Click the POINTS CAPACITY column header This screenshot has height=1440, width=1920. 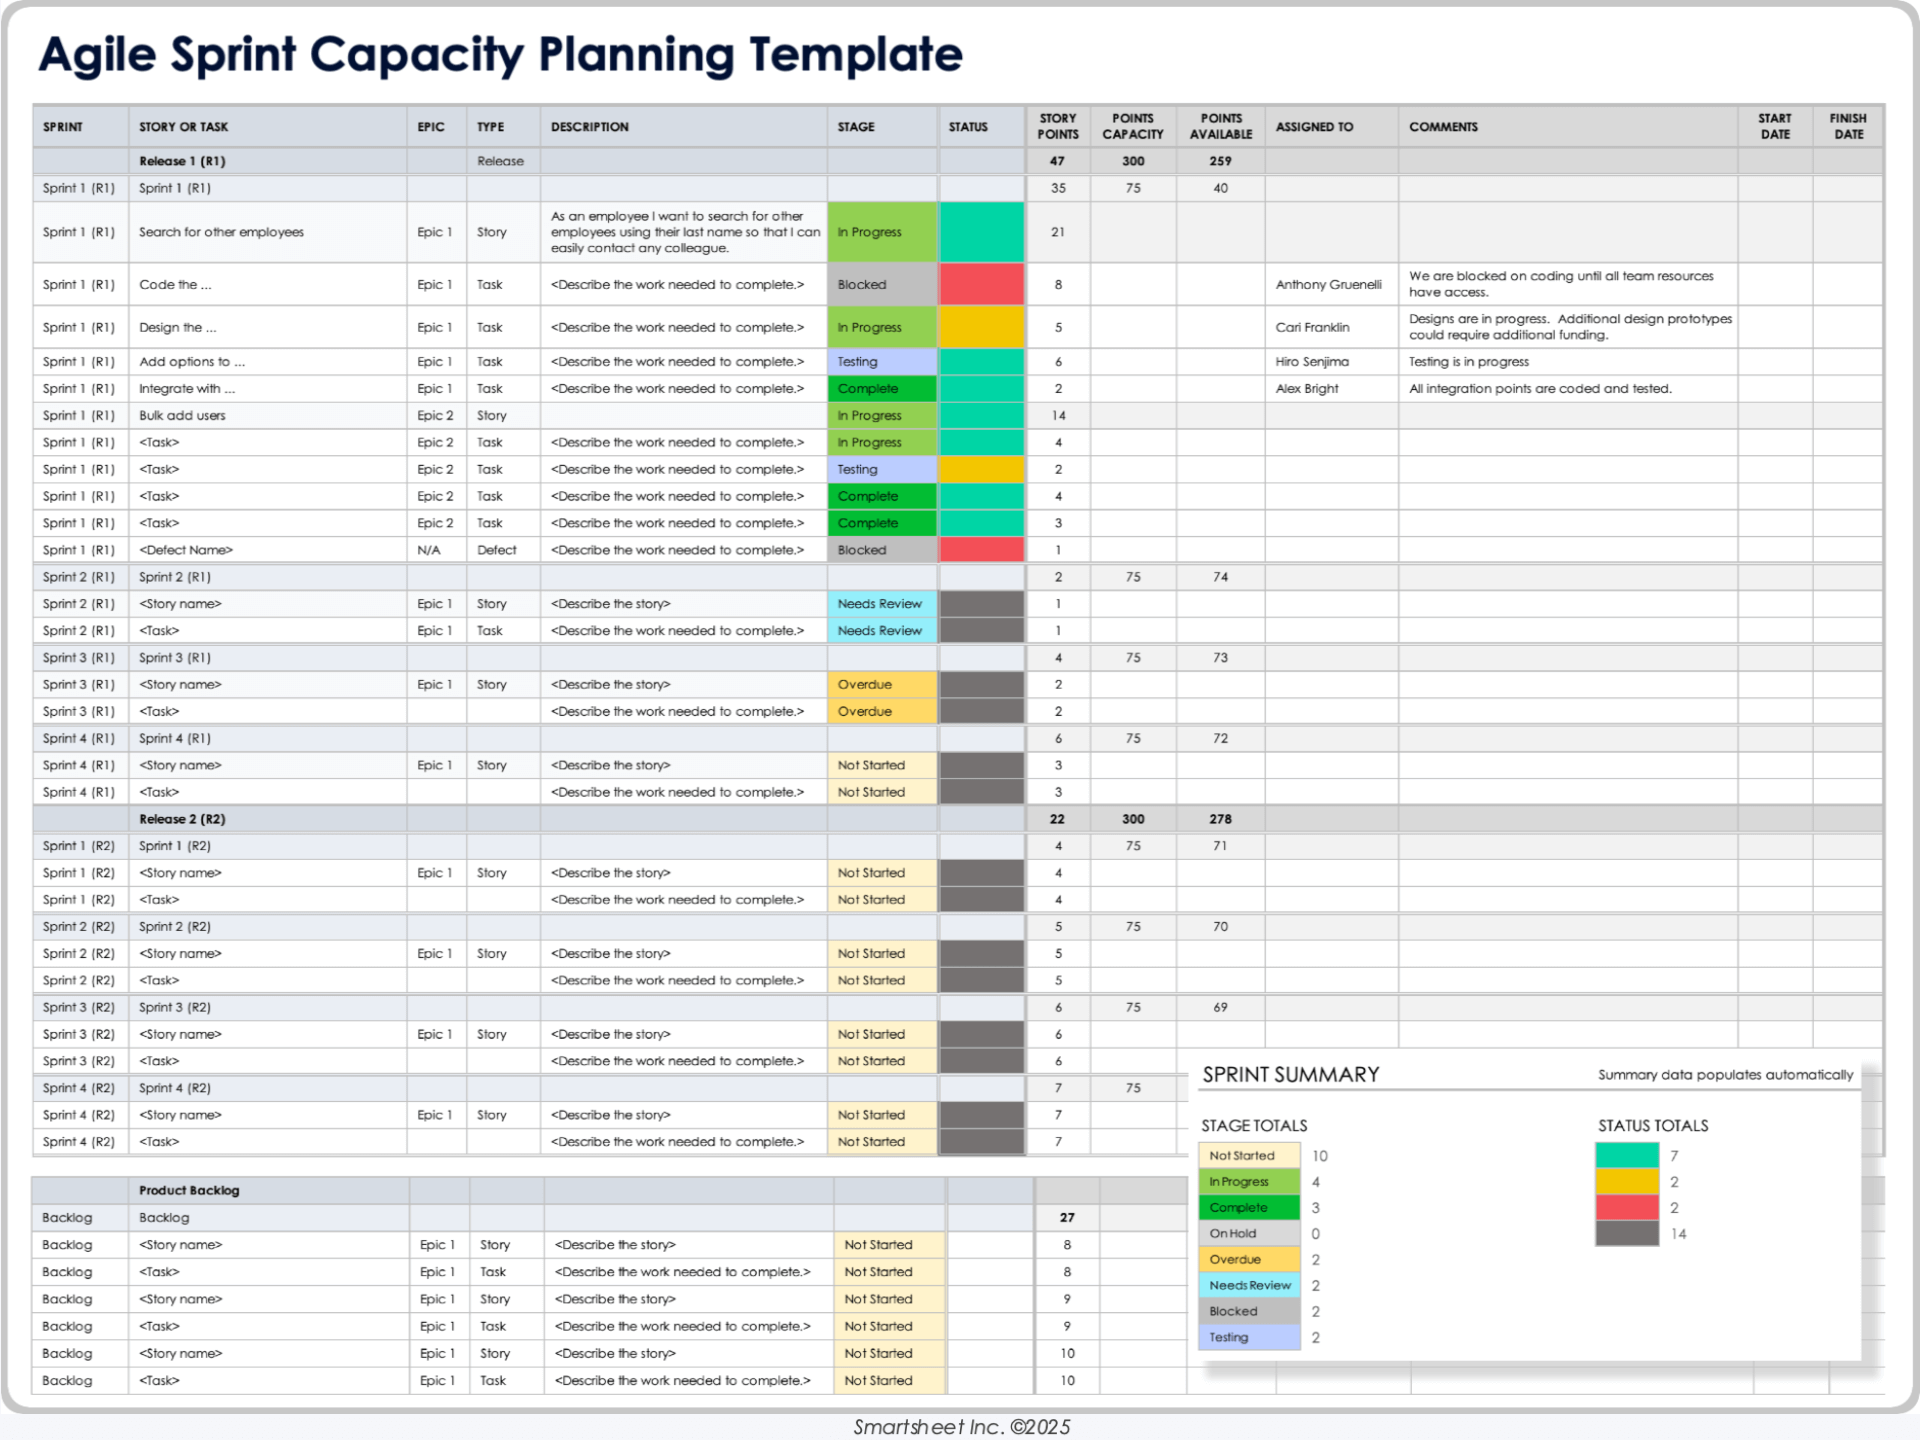pyautogui.click(x=1132, y=126)
